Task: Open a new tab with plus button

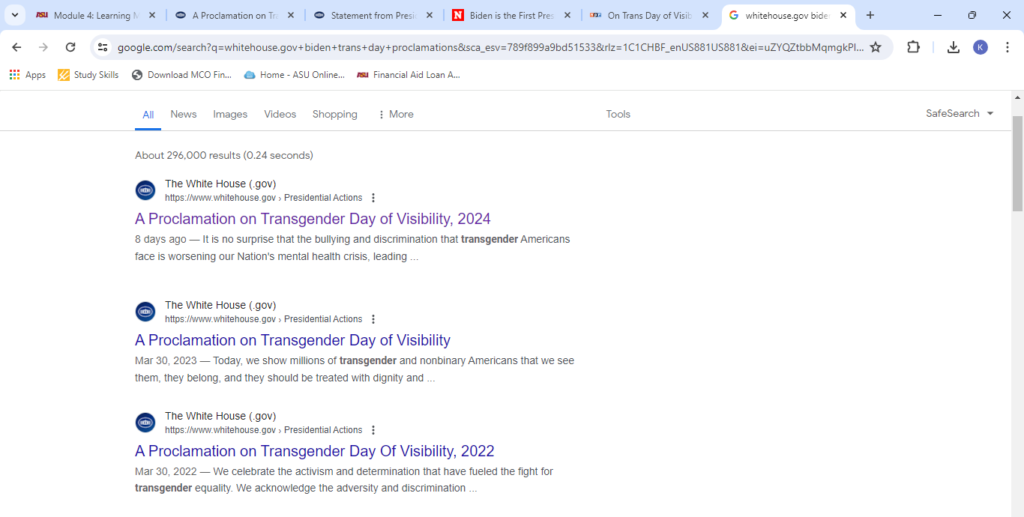Action: click(x=870, y=15)
